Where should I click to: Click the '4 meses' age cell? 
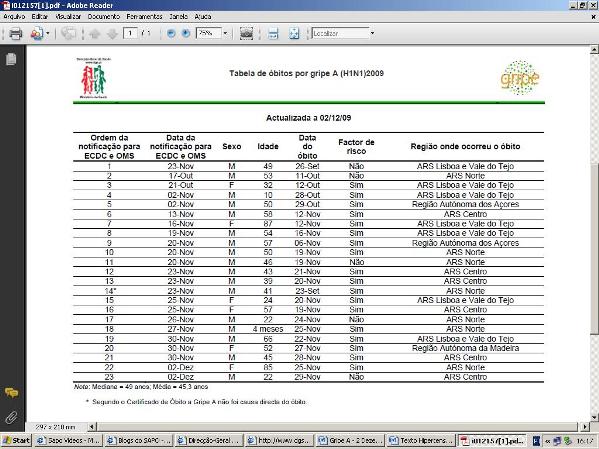tap(268, 329)
